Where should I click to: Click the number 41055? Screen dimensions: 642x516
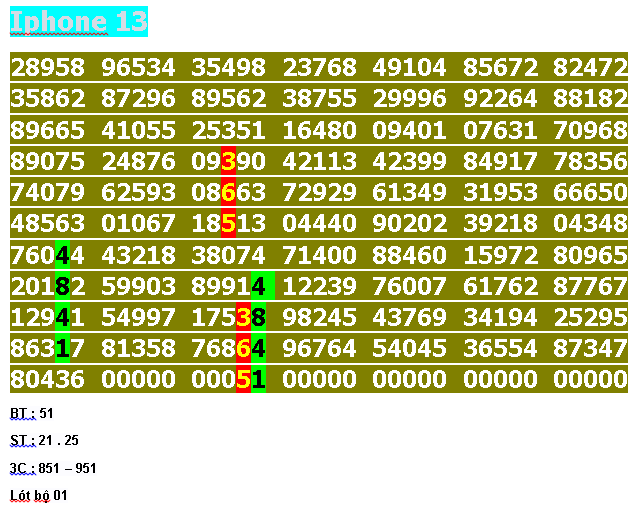[138, 130]
